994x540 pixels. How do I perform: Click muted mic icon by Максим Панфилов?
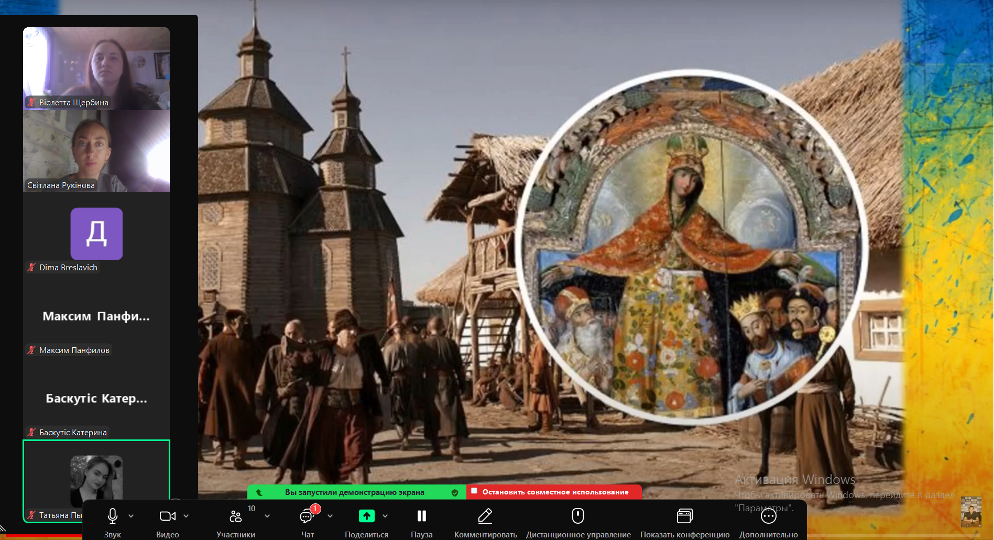pyautogui.click(x=30, y=350)
